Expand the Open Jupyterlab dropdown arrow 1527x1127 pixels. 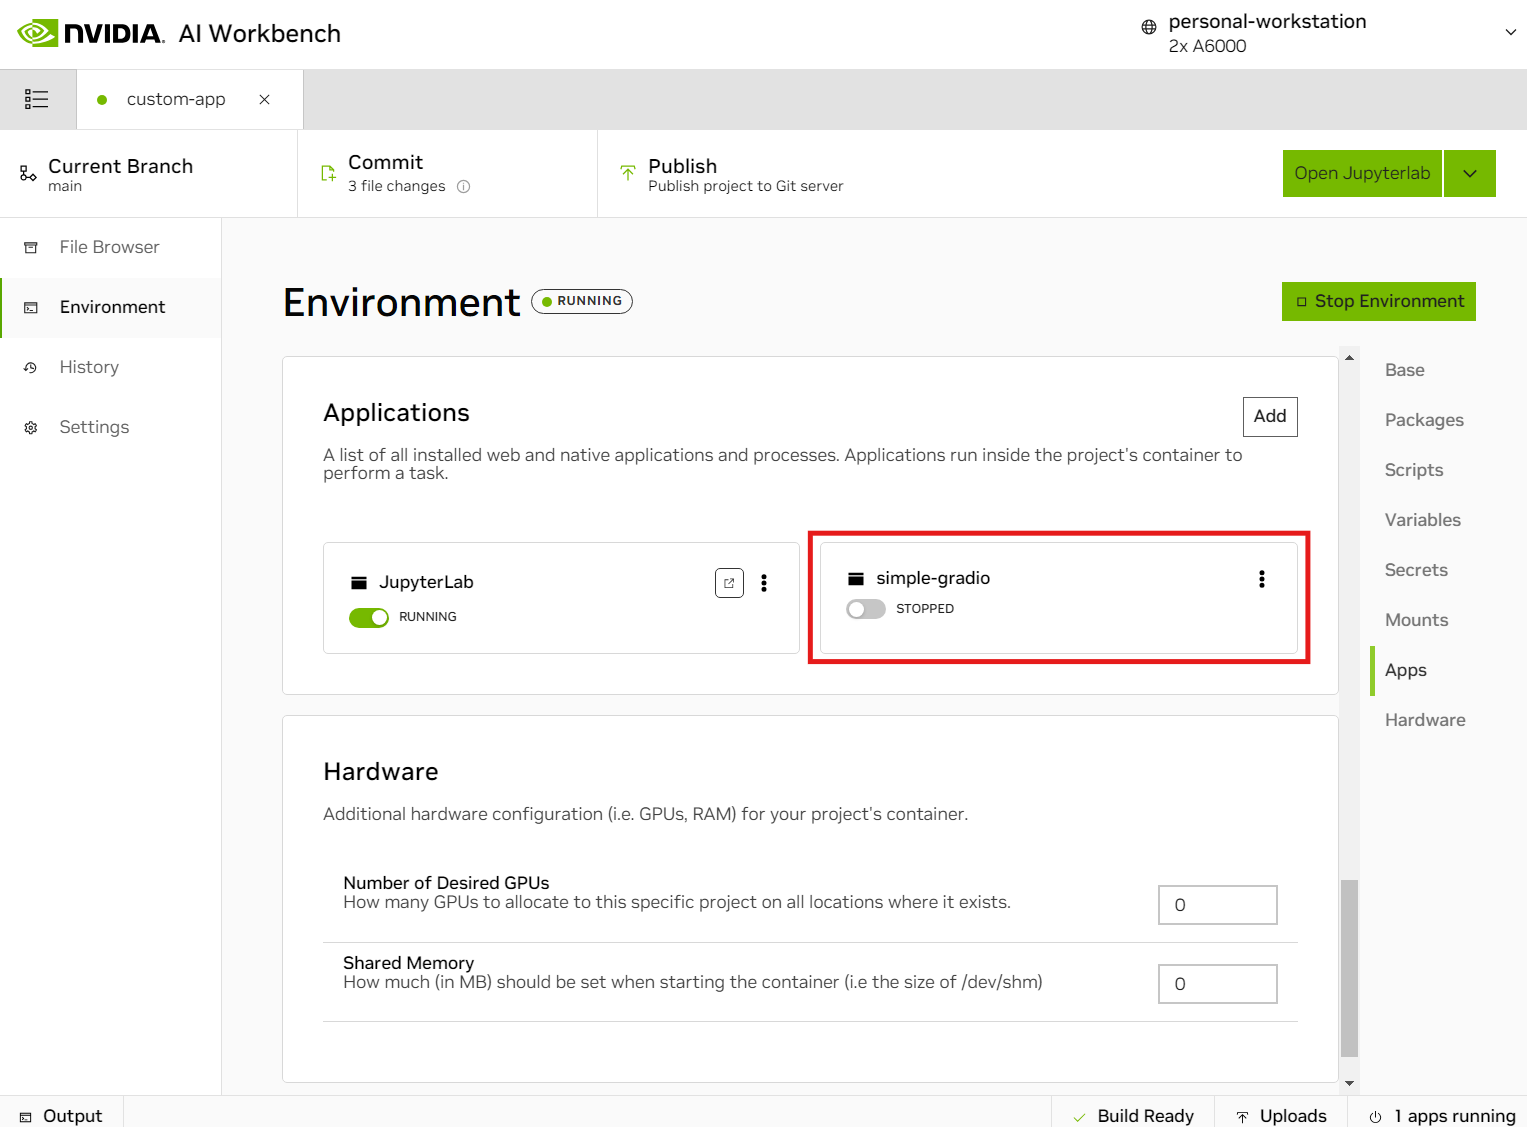point(1469,174)
